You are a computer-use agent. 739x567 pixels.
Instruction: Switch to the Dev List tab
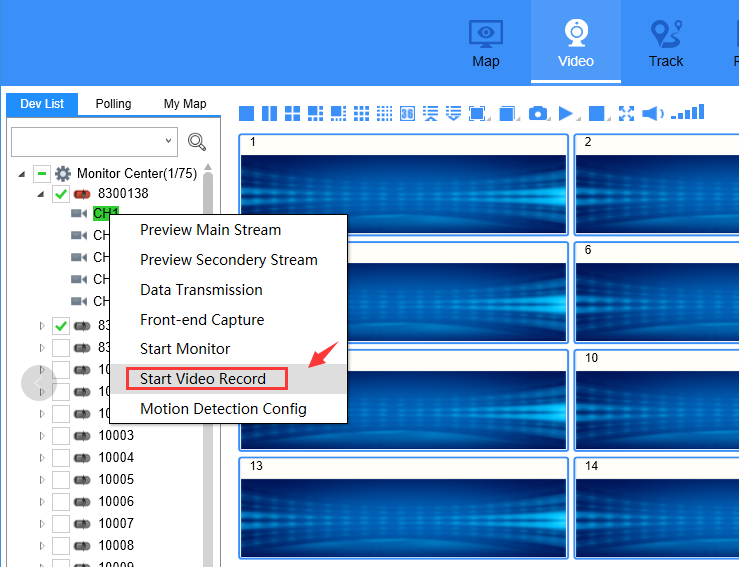pos(42,104)
